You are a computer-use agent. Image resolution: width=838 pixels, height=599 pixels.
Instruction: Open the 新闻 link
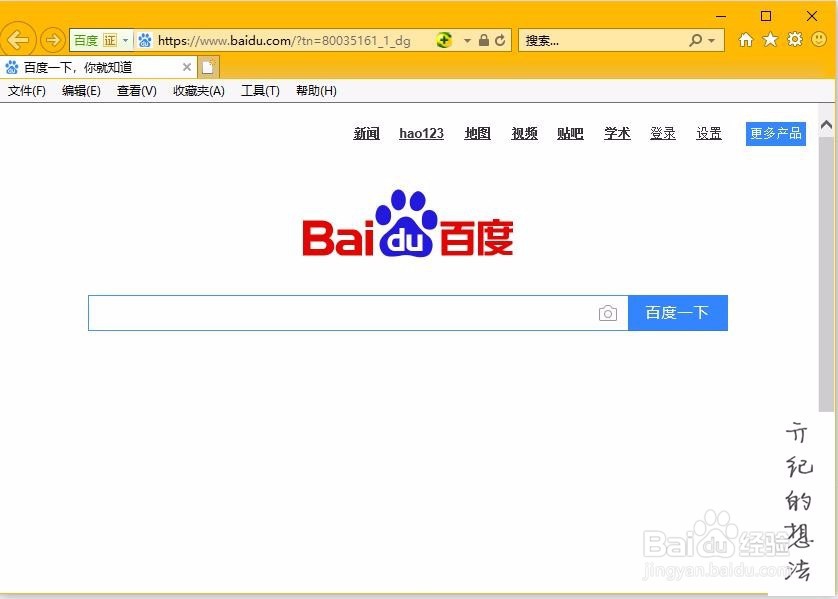pos(367,133)
